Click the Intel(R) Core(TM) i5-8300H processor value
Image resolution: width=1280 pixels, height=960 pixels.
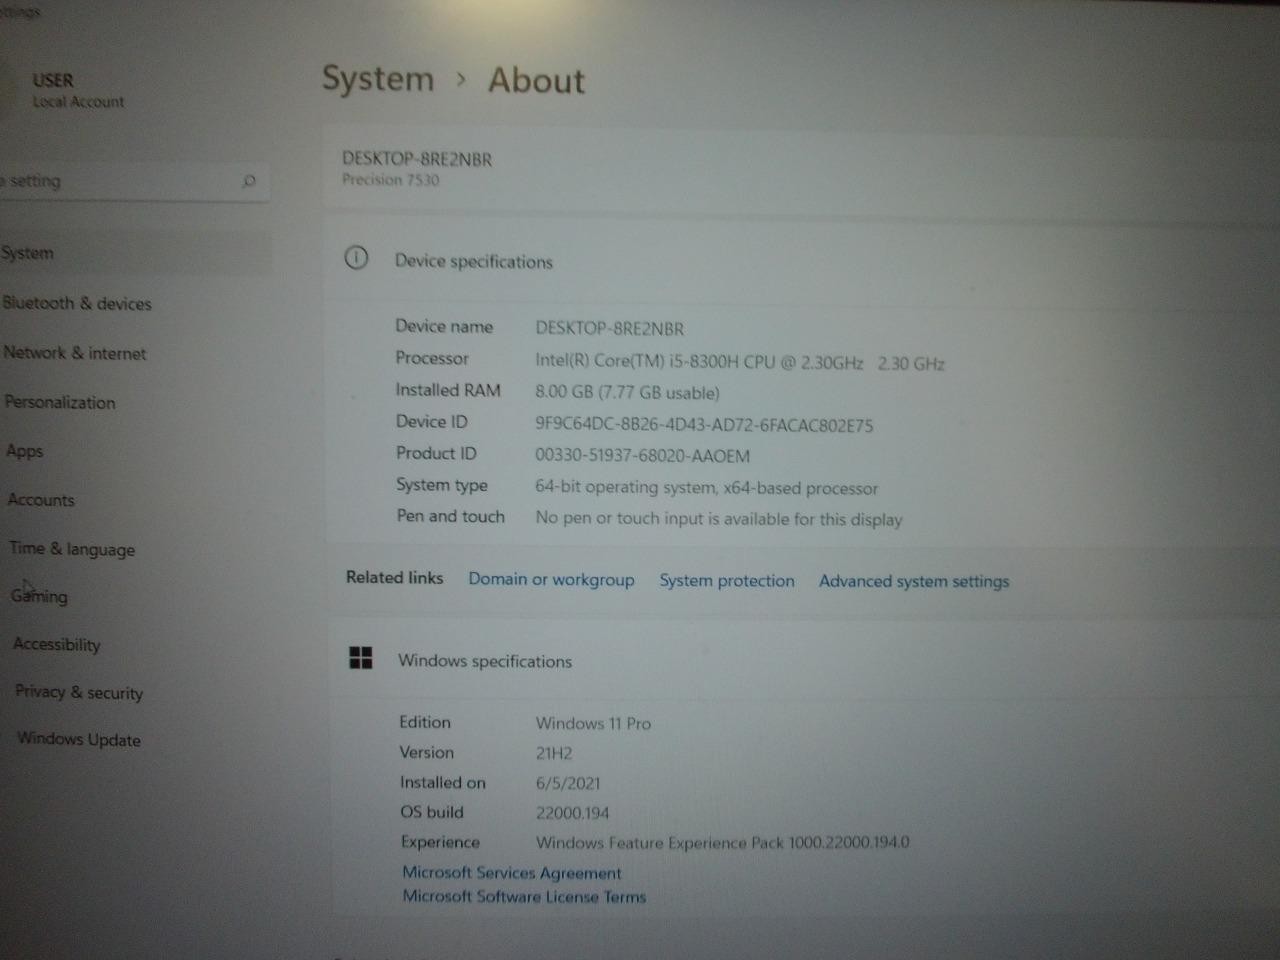[x=740, y=362]
